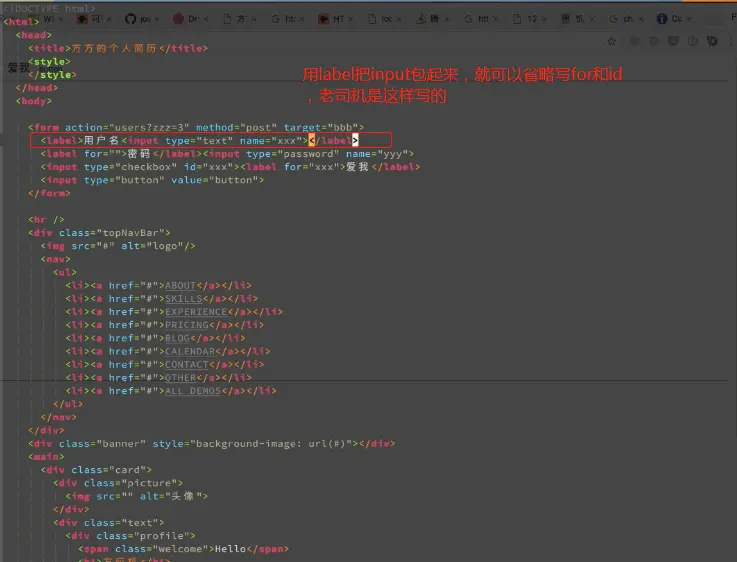Close the 'HT' browser tab

pyautogui.click(x=351, y=19)
